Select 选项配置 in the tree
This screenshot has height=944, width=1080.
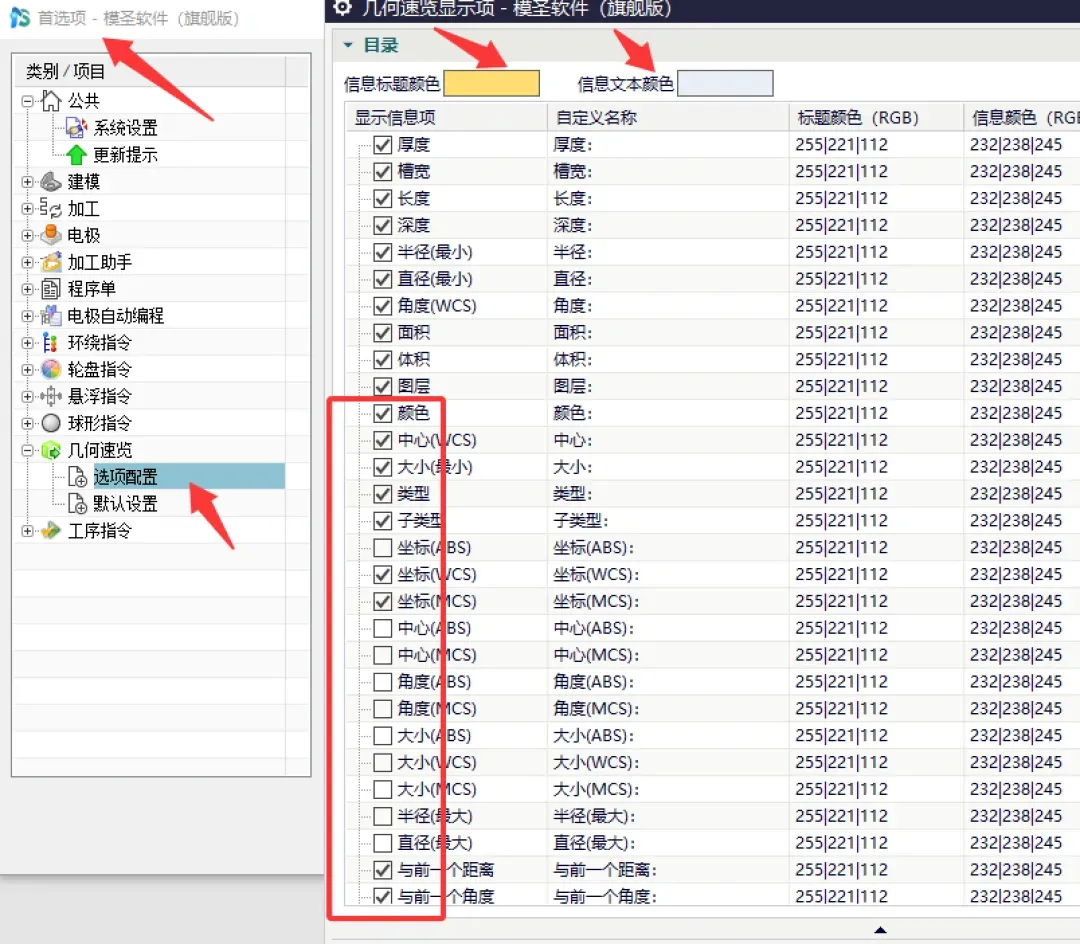(125, 476)
